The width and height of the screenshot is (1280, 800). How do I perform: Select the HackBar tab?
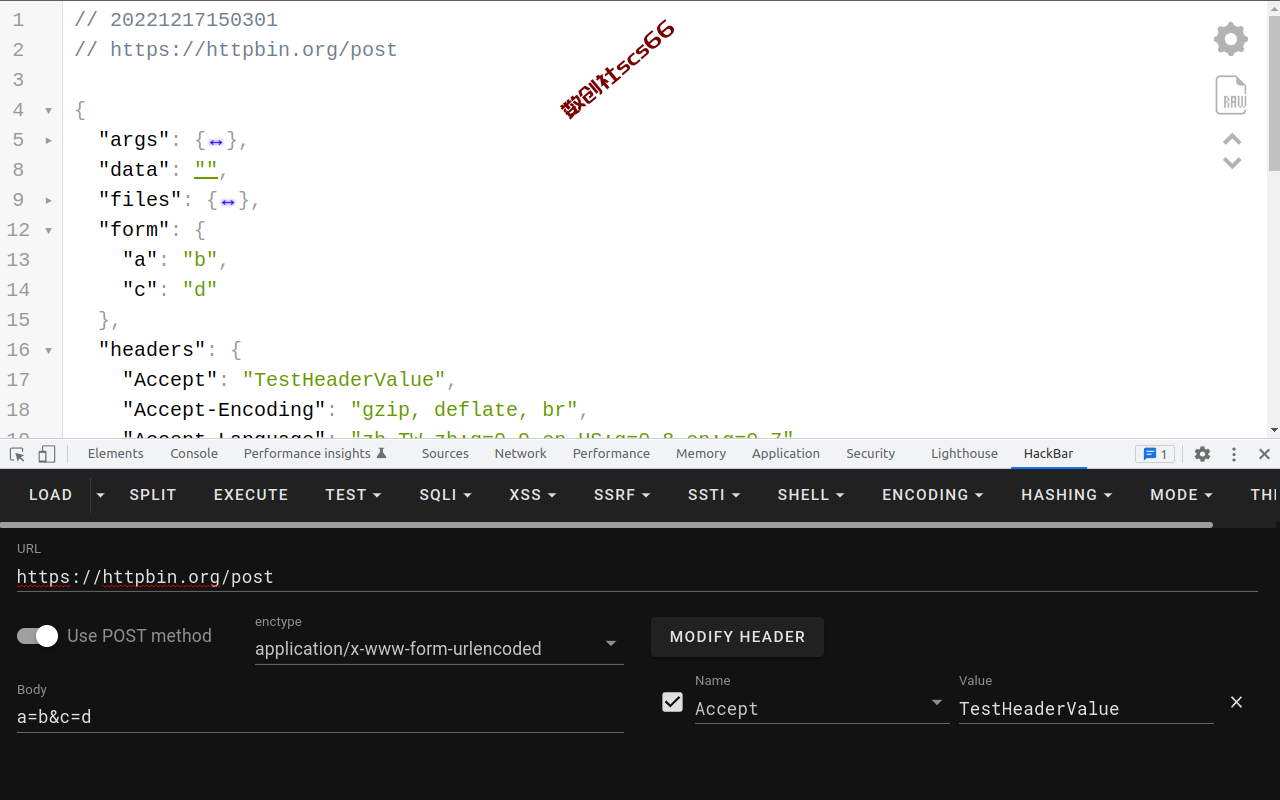(x=1048, y=454)
